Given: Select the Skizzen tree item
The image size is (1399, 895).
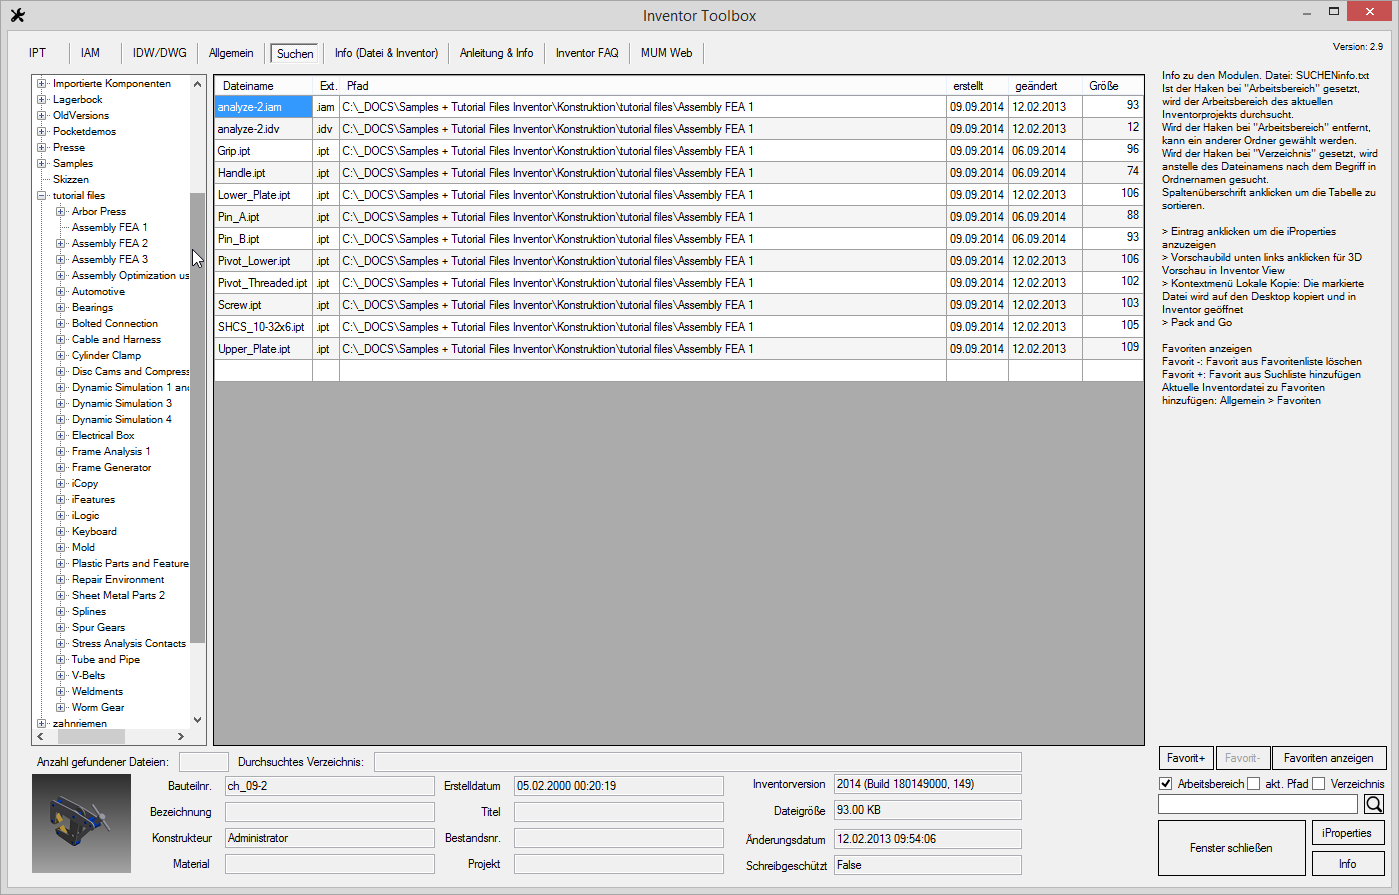Looking at the screenshot, I should [71, 180].
